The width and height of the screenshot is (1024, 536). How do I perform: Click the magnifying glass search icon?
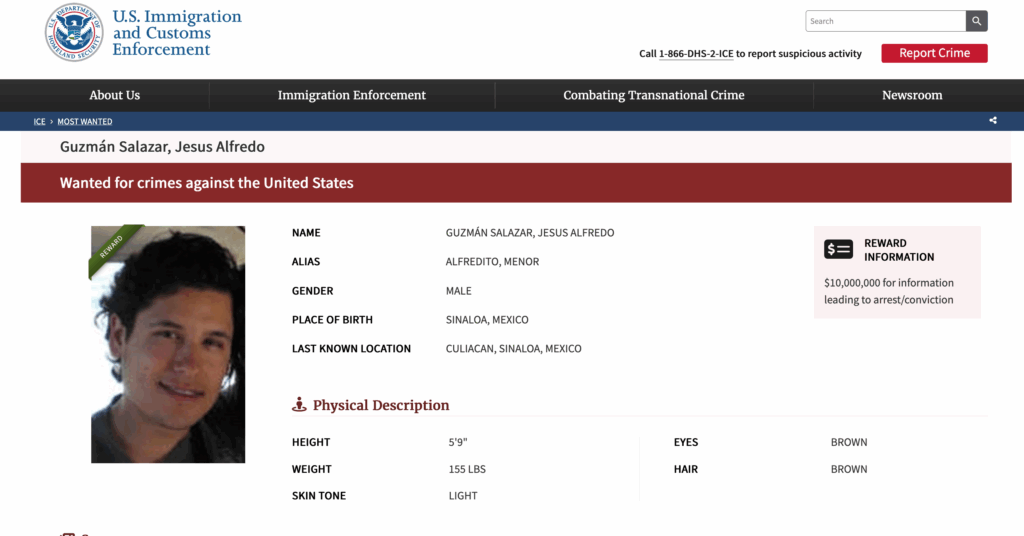tap(977, 21)
